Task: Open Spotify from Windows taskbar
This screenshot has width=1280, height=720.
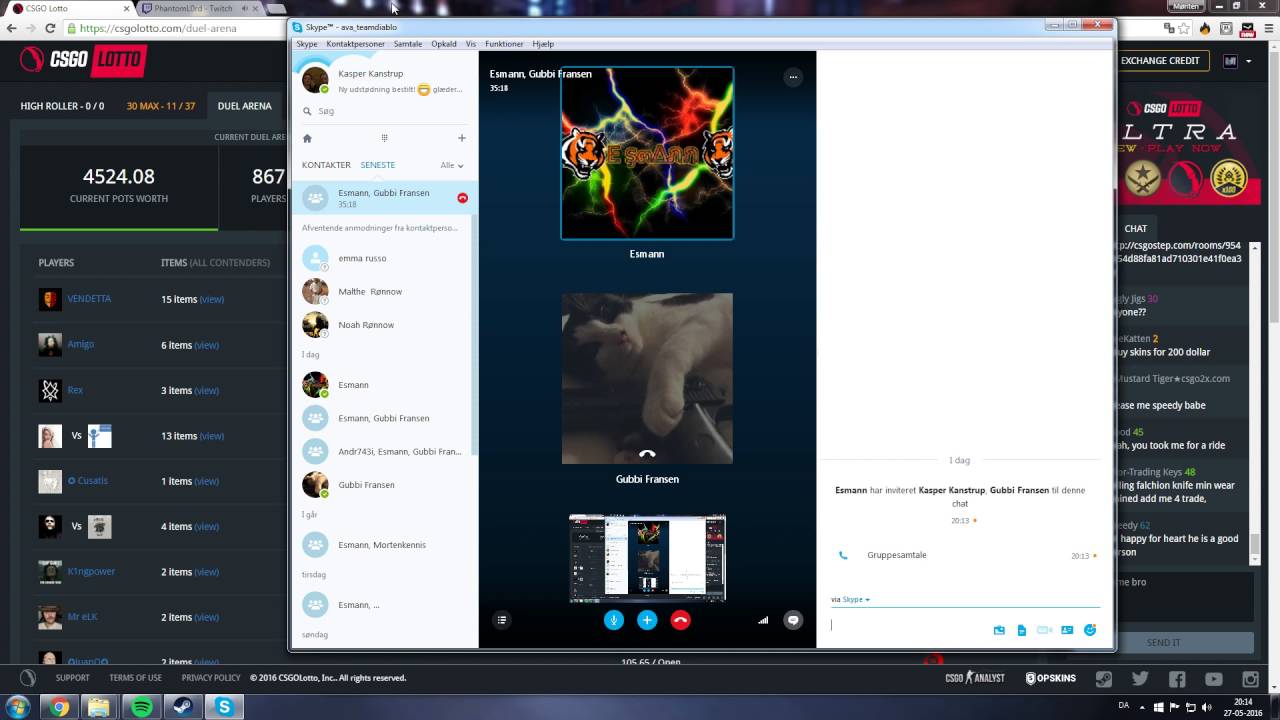Action: [142, 707]
